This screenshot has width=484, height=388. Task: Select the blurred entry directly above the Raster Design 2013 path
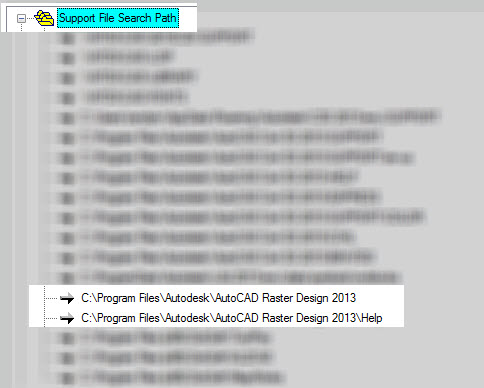click(242, 277)
